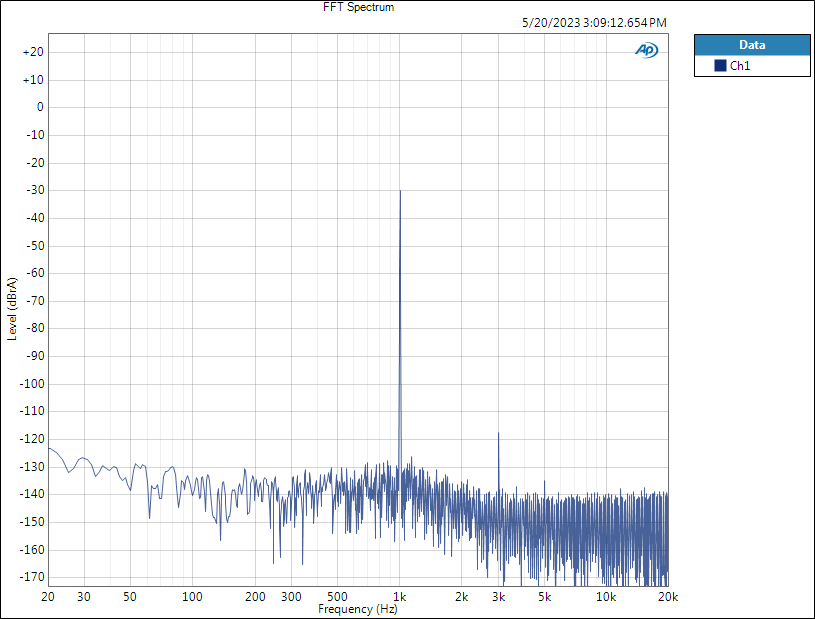Click the 100 frequency axis tick label
The width and height of the screenshot is (815, 619).
192,597
